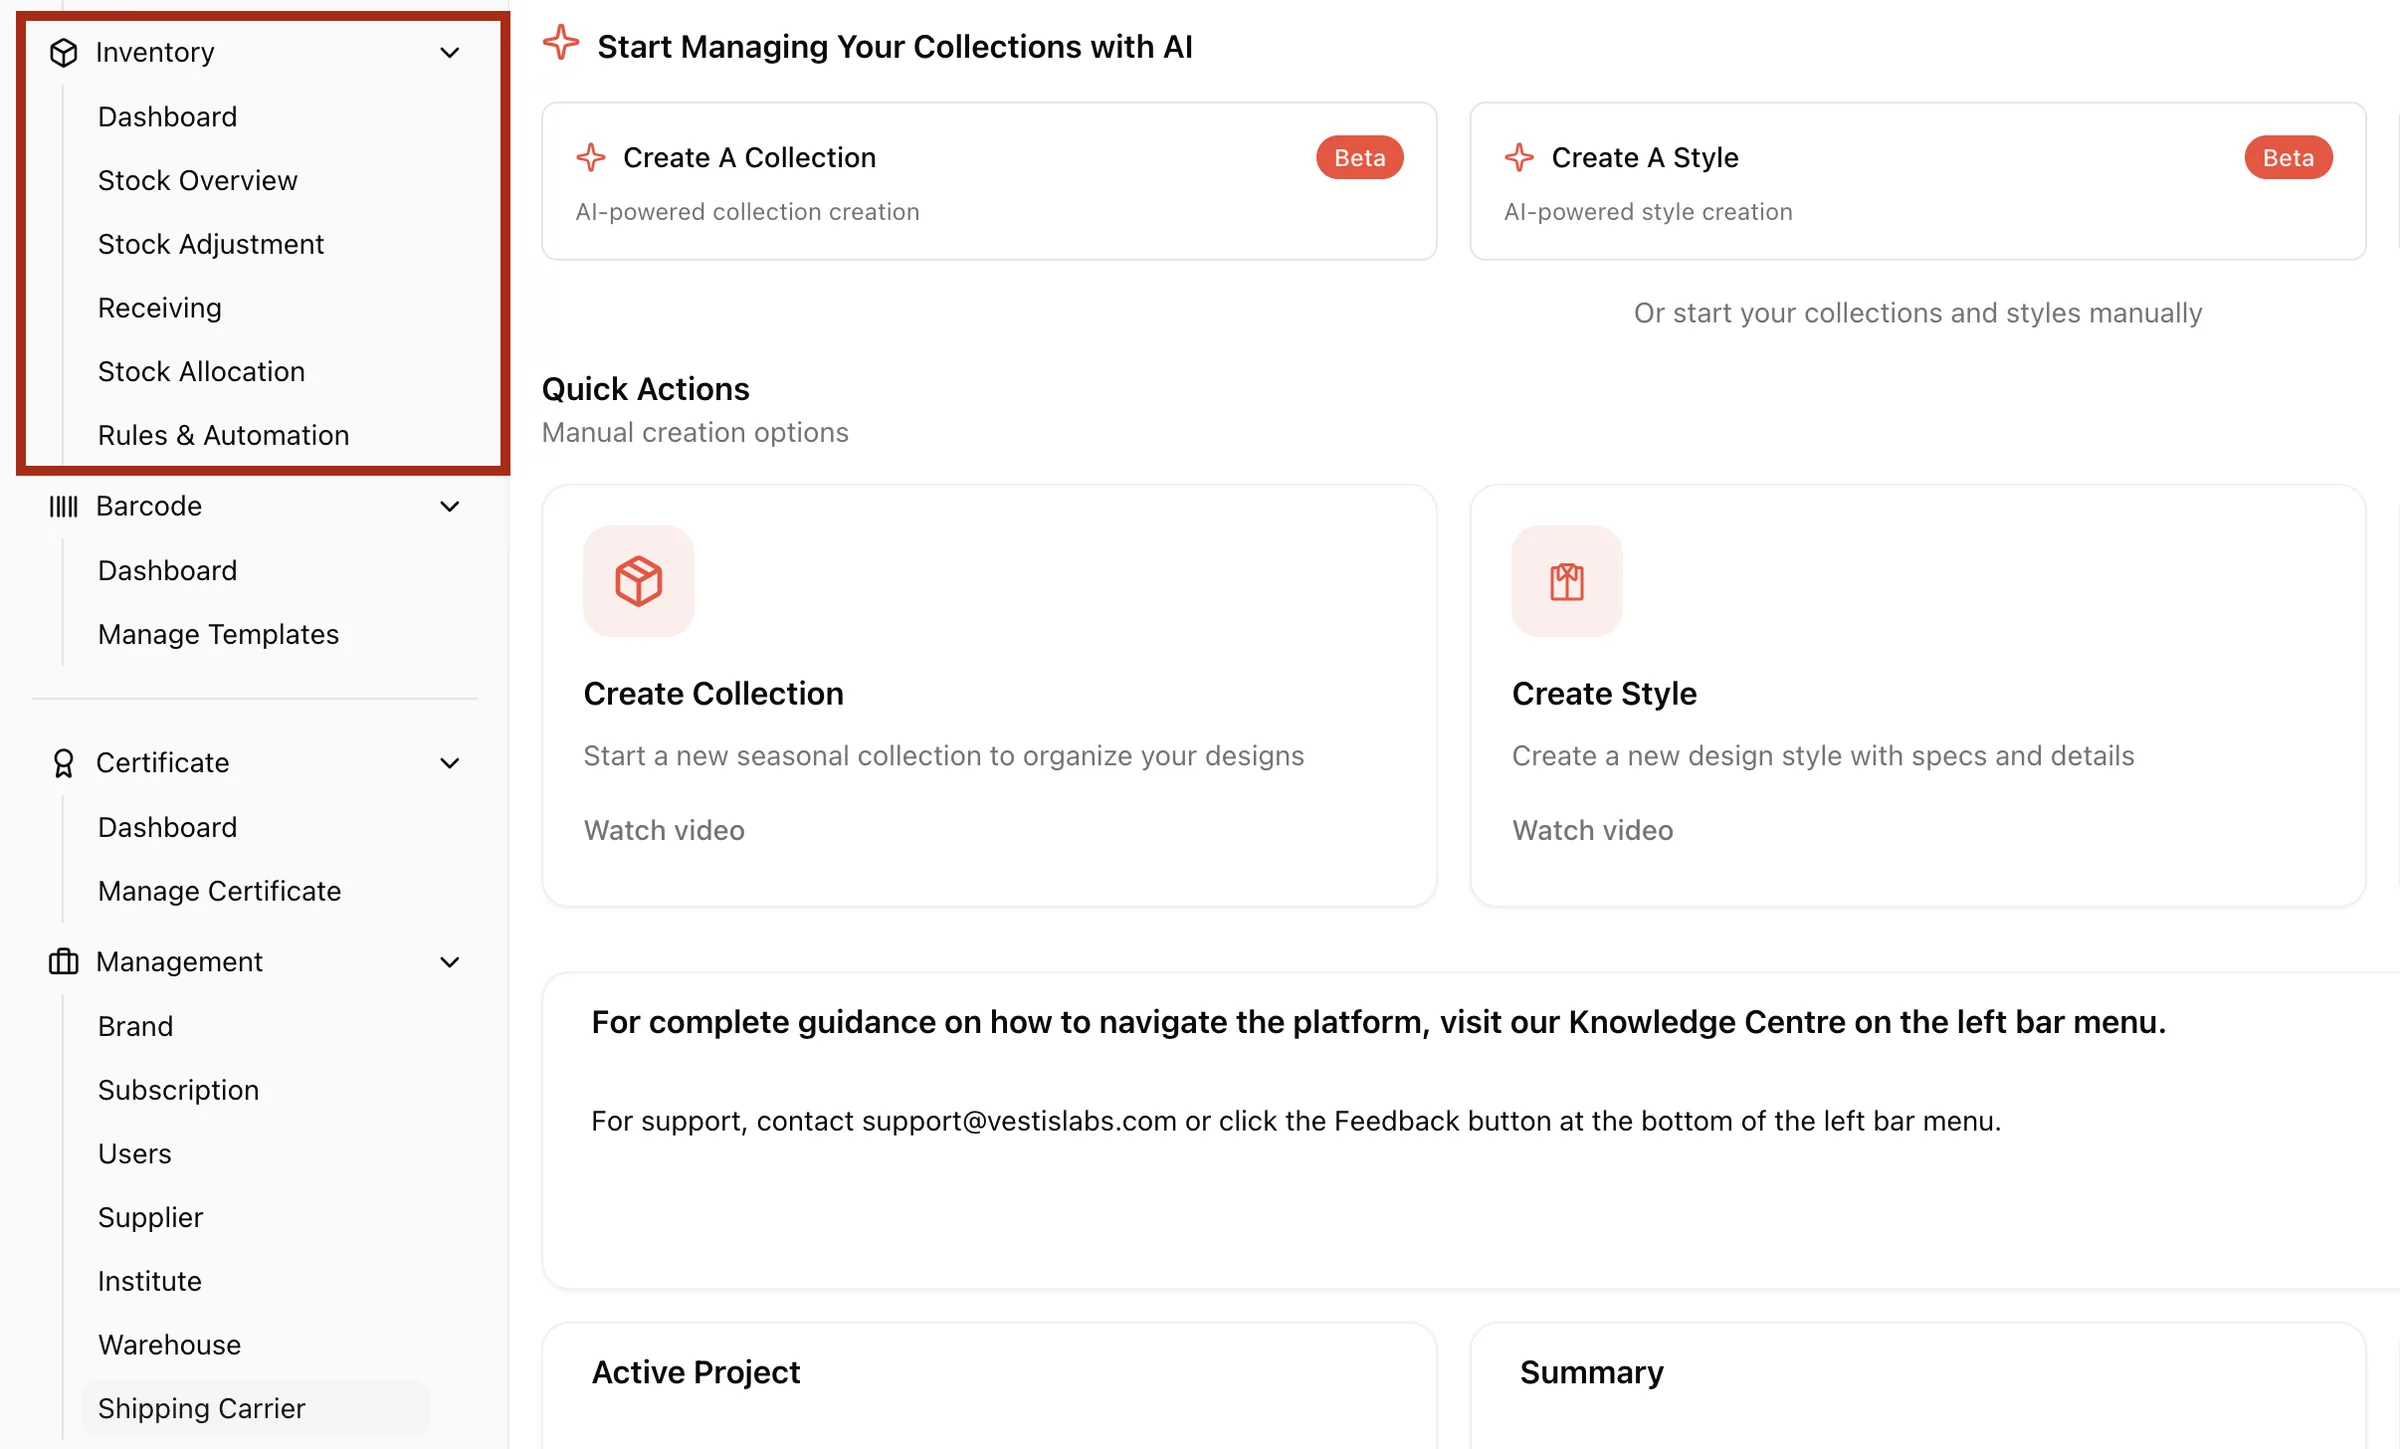Viewport: 2400px width, 1449px height.
Task: Click the Create Style garment icon tile
Action: (1566, 581)
